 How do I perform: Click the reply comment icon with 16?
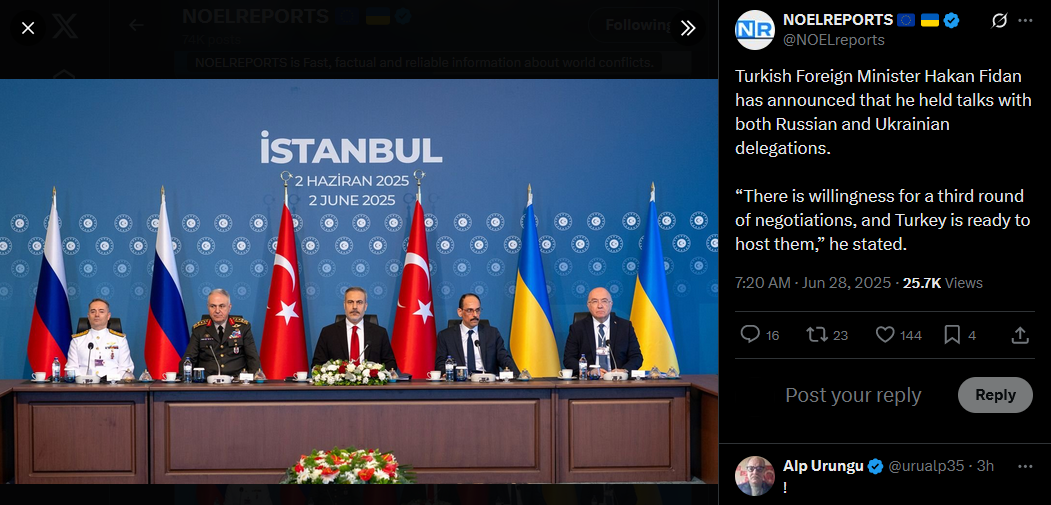(760, 335)
